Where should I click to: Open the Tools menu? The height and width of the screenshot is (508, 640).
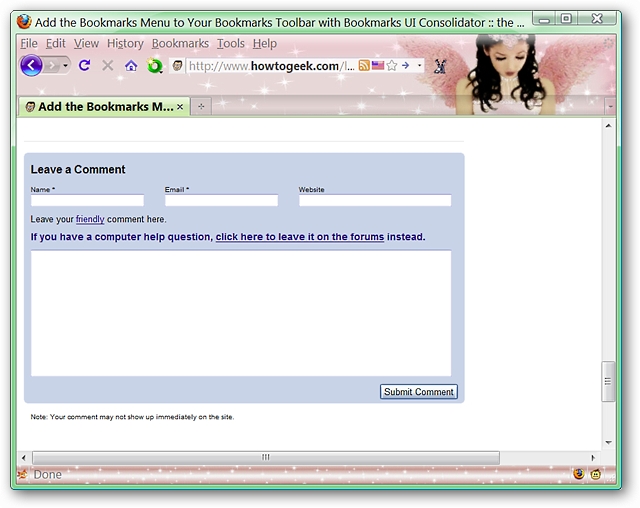coord(231,44)
